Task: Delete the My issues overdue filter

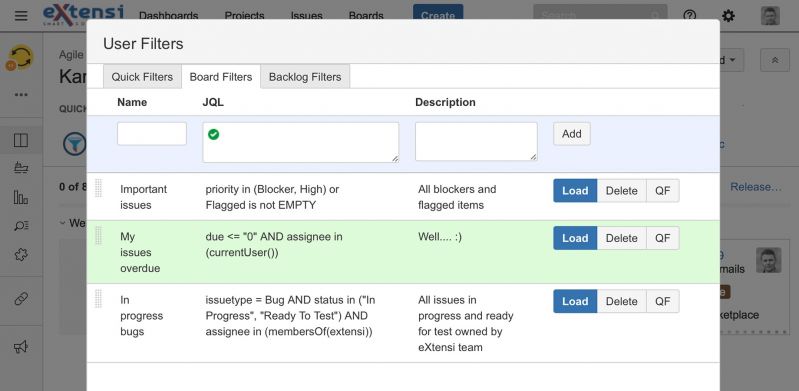Action: [x=621, y=238]
